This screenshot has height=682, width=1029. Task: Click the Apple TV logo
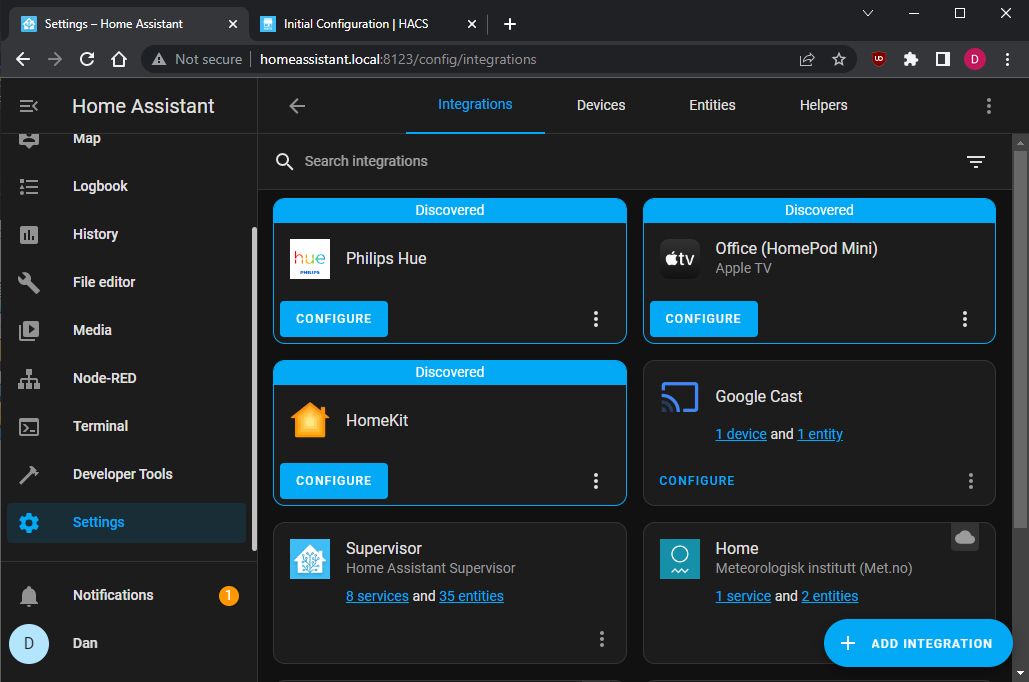click(680, 259)
